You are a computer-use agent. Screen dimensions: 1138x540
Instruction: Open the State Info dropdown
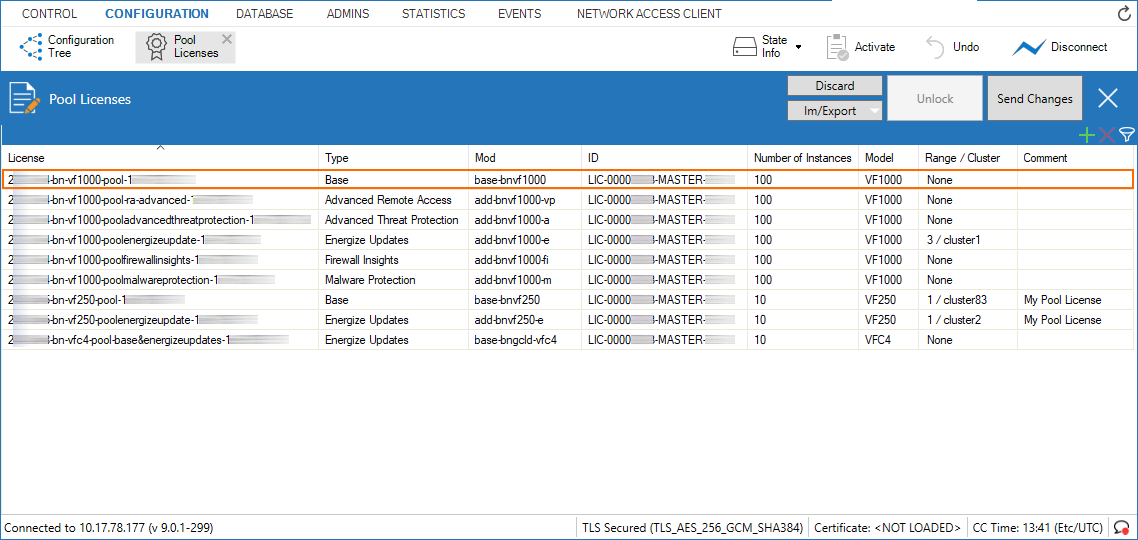767,47
